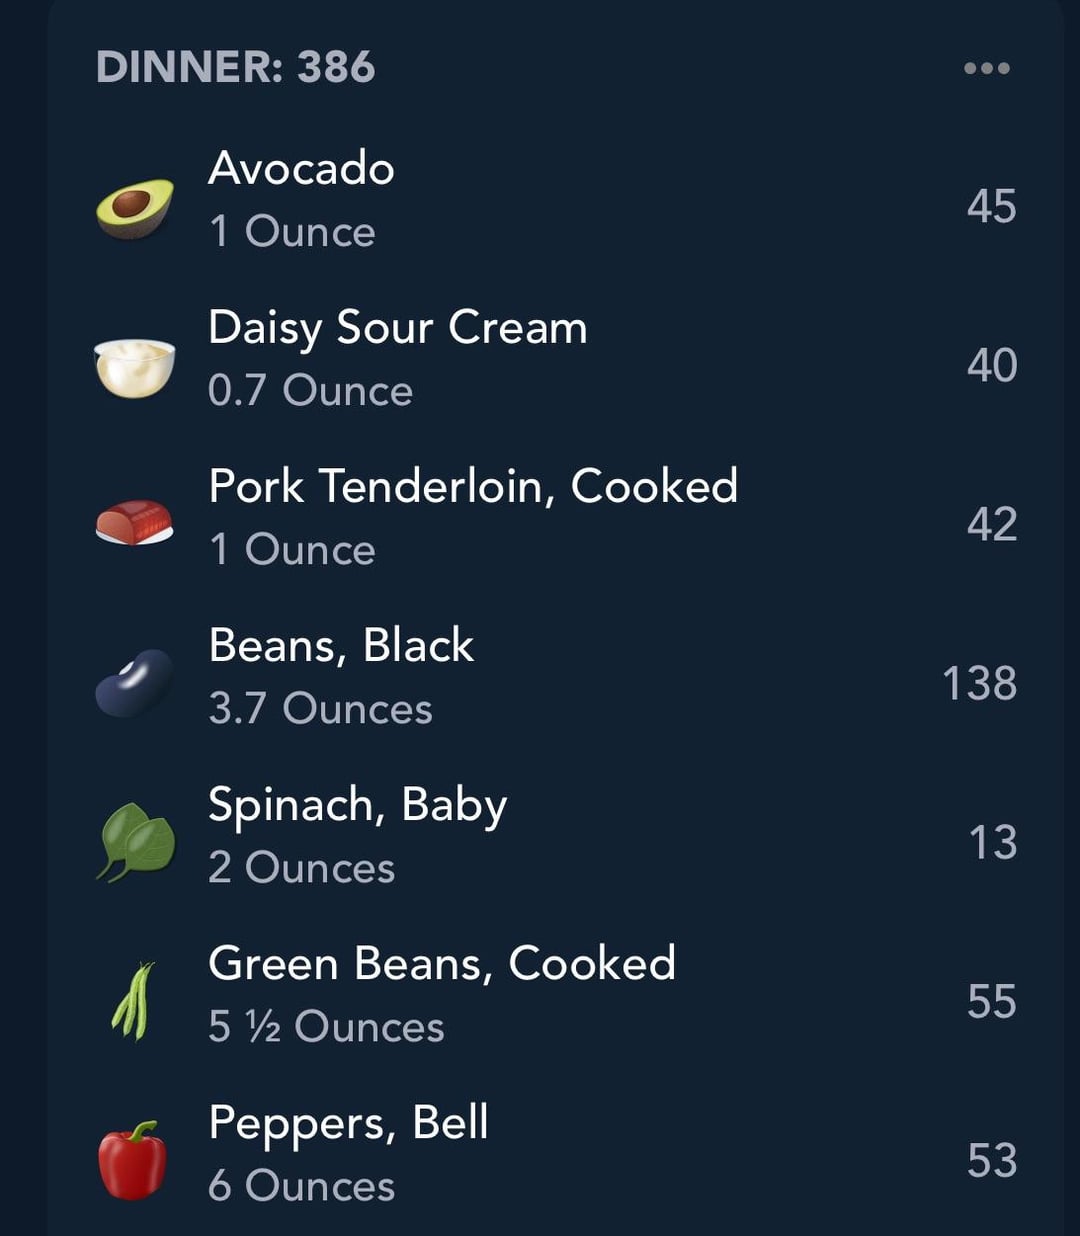This screenshot has height=1236, width=1080.
Task: Tap the 0.7 Ounce serving text
Action: (310, 391)
